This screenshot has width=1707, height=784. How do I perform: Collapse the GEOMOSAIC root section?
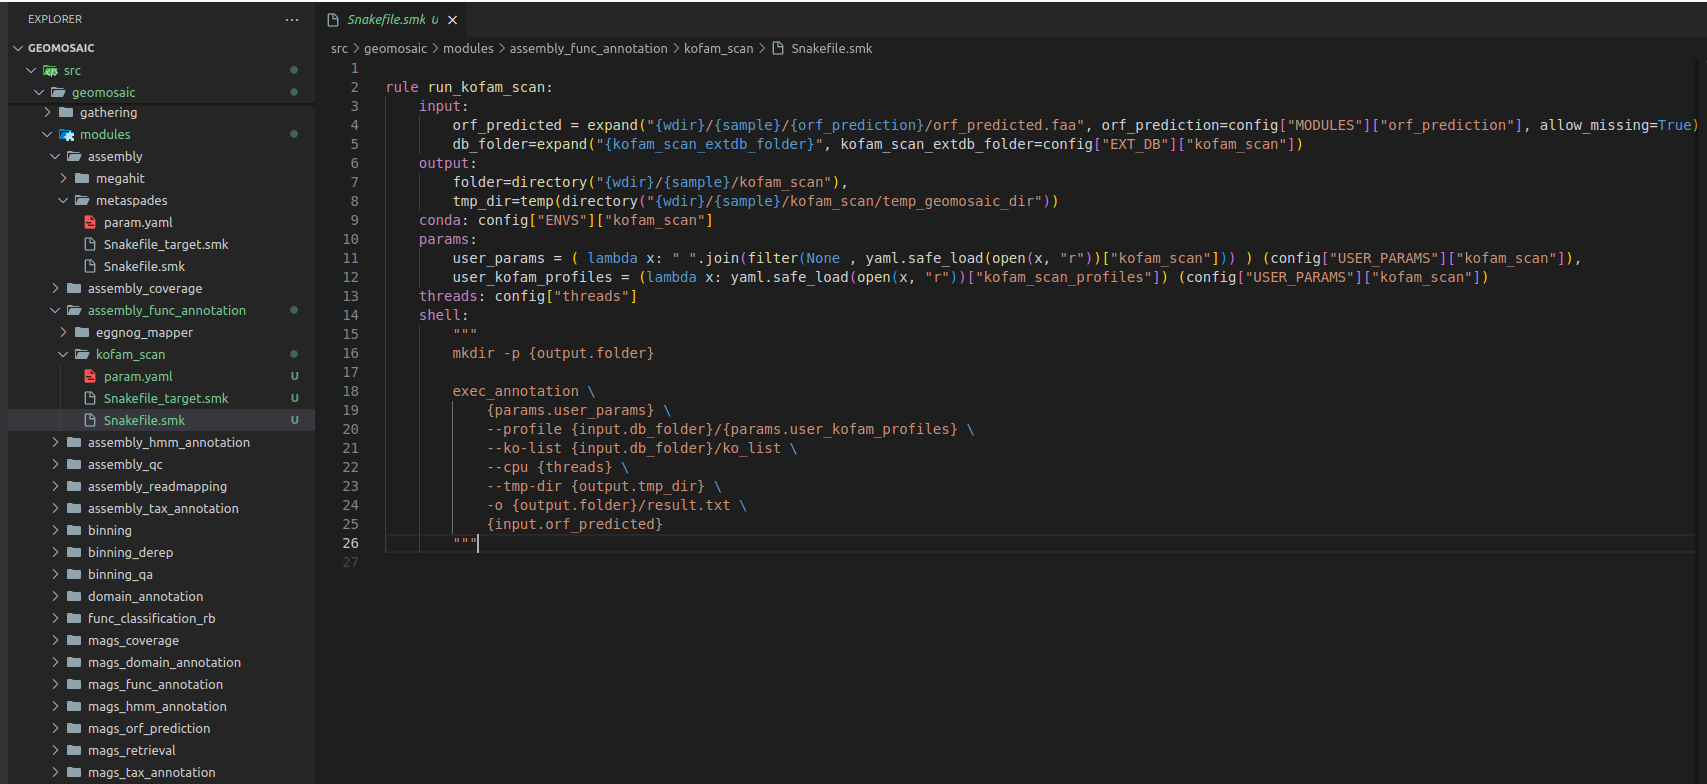click(x=18, y=48)
